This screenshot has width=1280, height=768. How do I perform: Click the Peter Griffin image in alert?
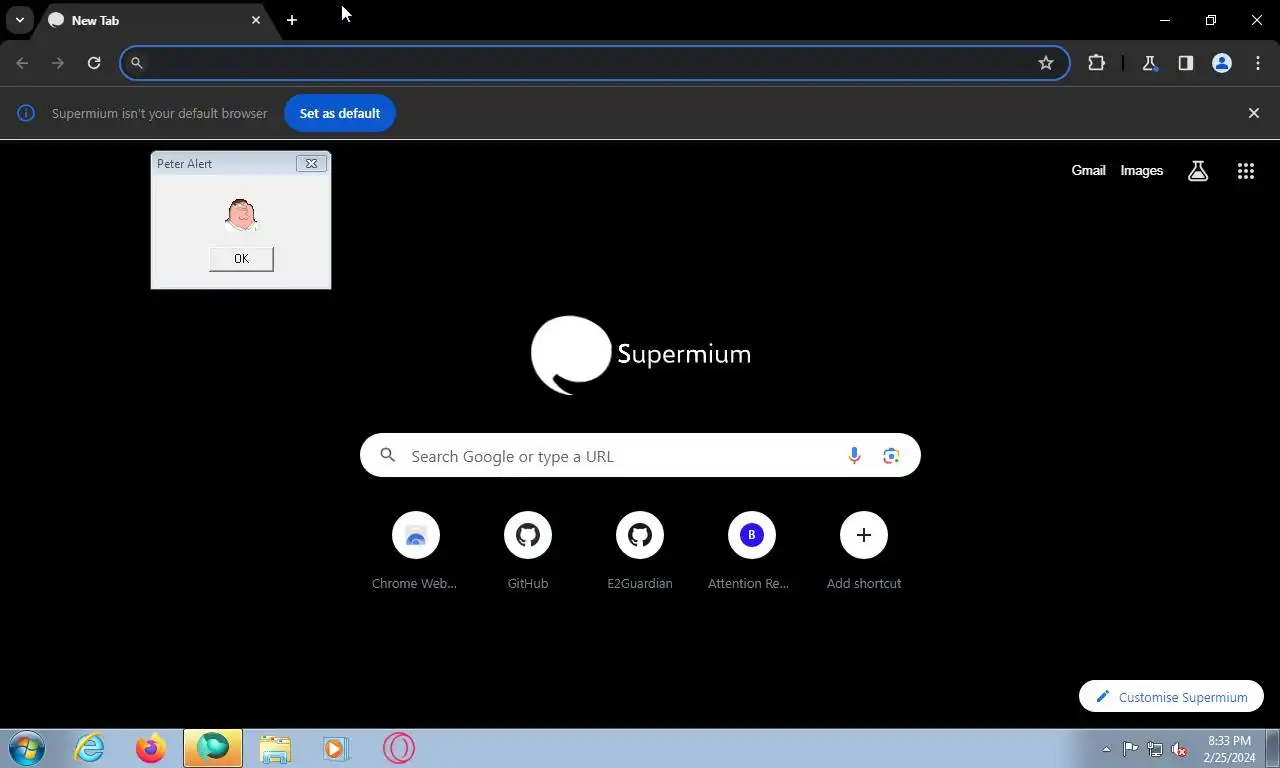tap(241, 215)
